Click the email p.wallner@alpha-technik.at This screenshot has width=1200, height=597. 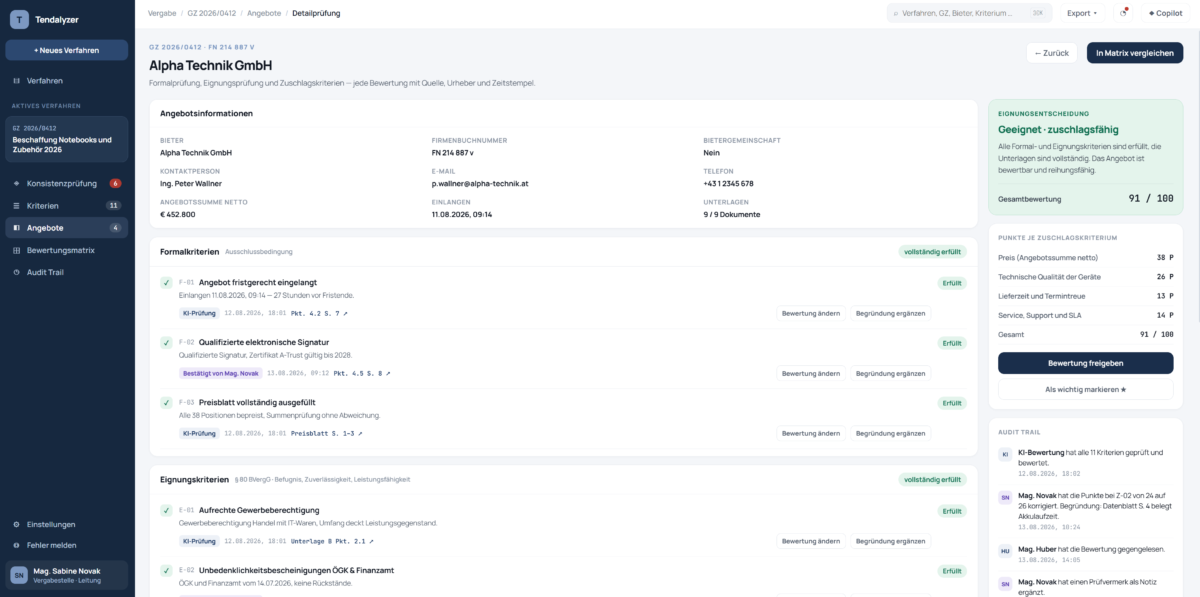(x=480, y=184)
